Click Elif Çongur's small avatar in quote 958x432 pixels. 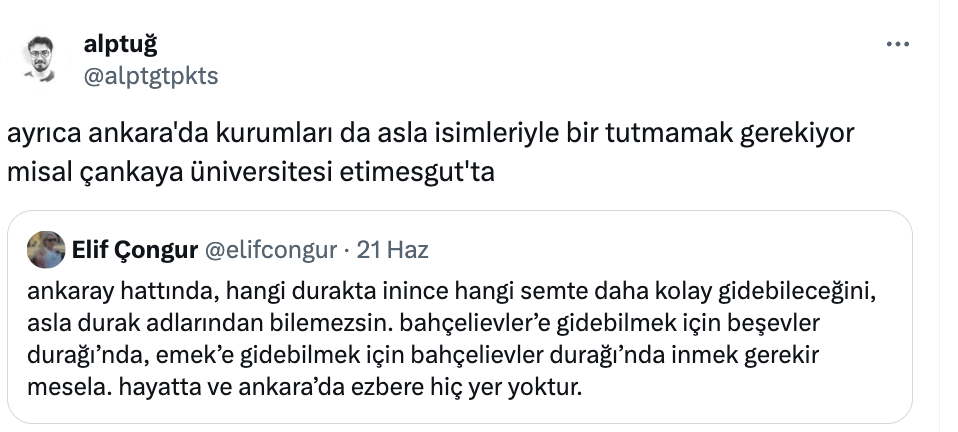(x=46, y=250)
